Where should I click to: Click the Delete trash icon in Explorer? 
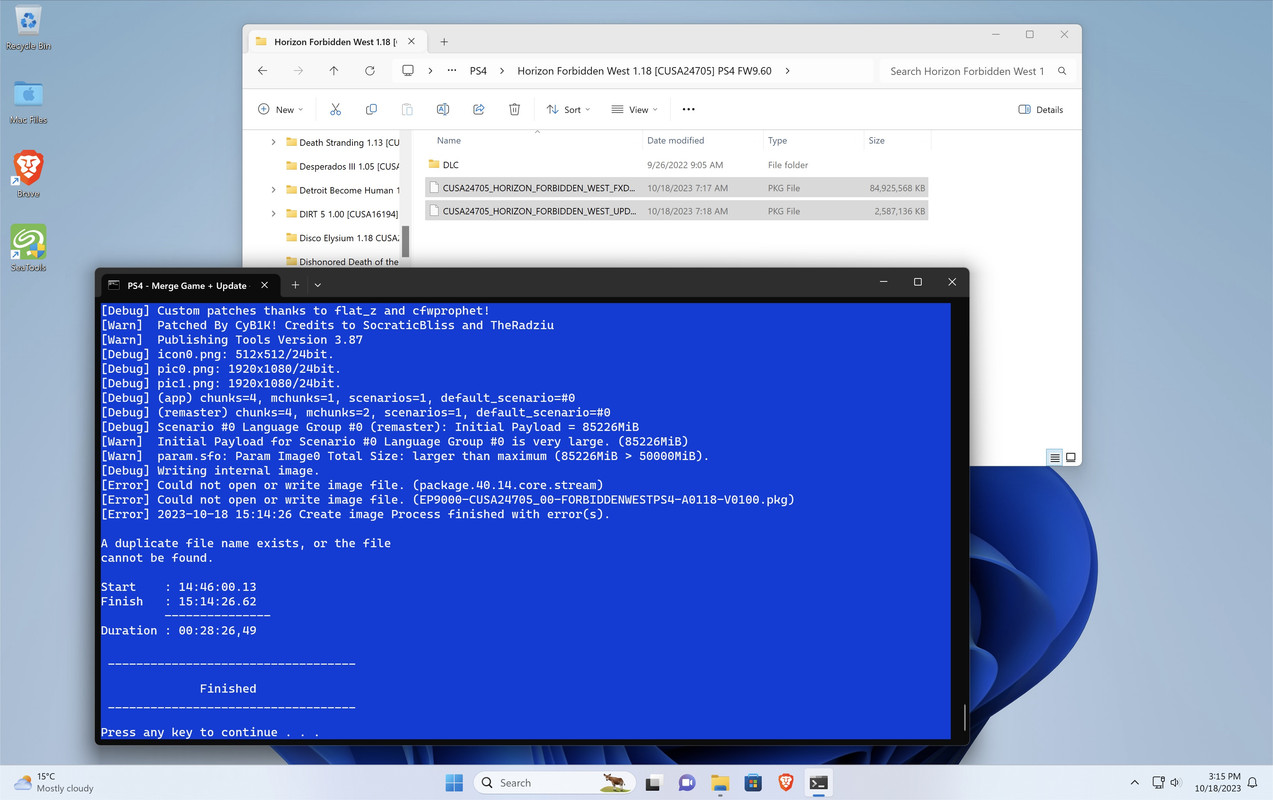[x=514, y=109]
